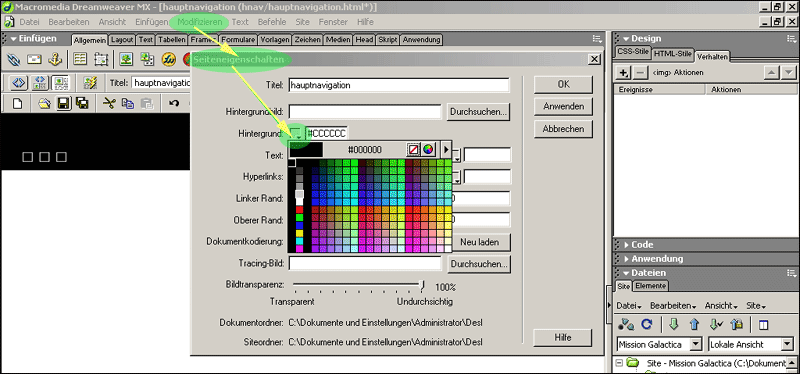Click the Save All disks icon
This screenshot has width=800, height=374.
click(x=82, y=104)
